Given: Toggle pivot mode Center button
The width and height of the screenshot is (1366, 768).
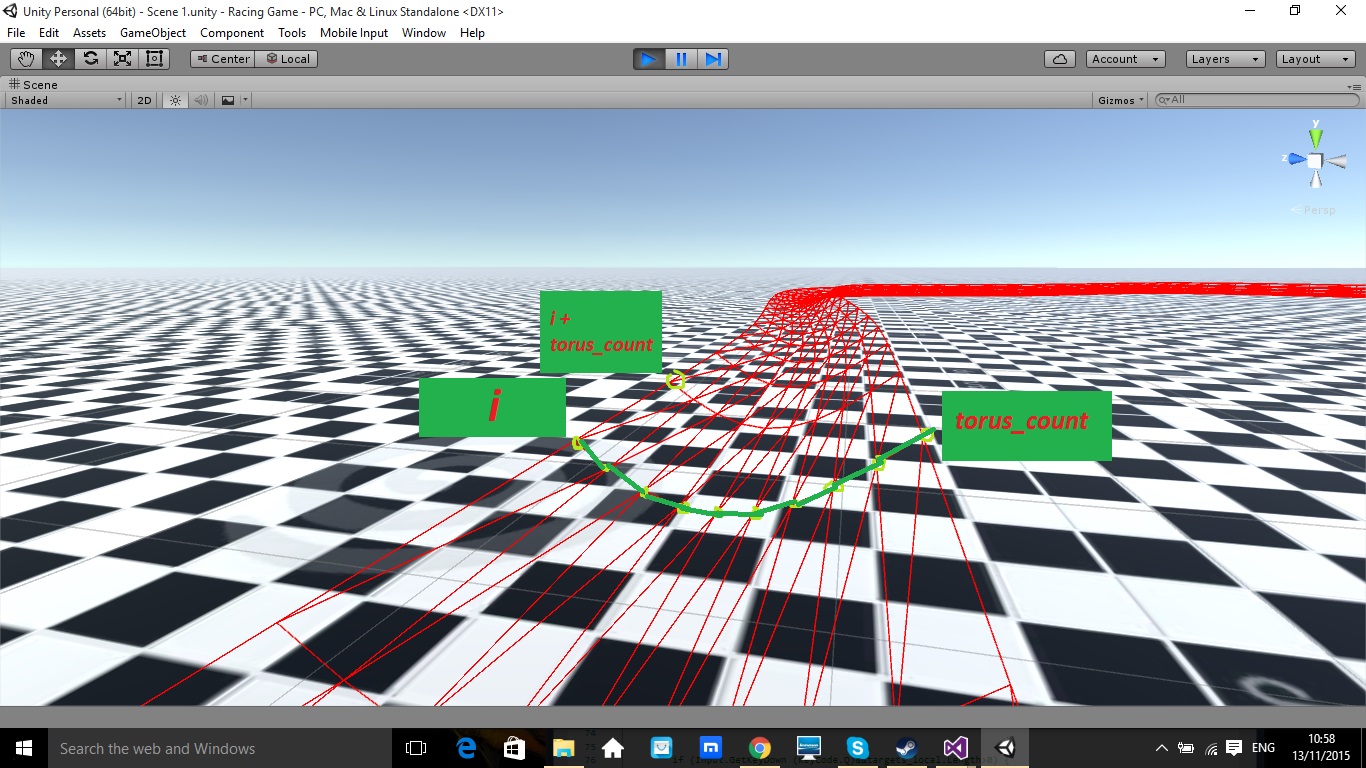Looking at the screenshot, I should [x=222, y=59].
